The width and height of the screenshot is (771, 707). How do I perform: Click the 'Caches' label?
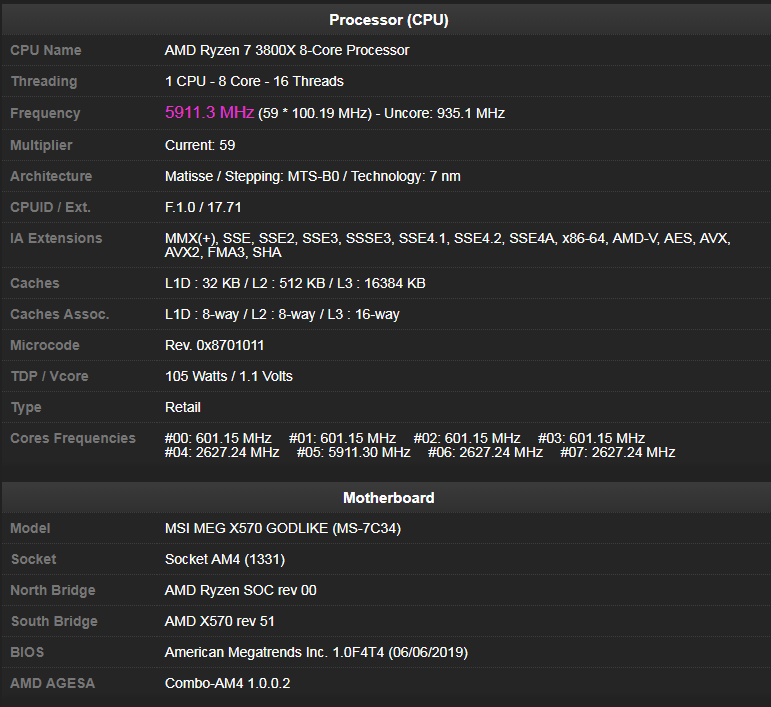pos(35,283)
